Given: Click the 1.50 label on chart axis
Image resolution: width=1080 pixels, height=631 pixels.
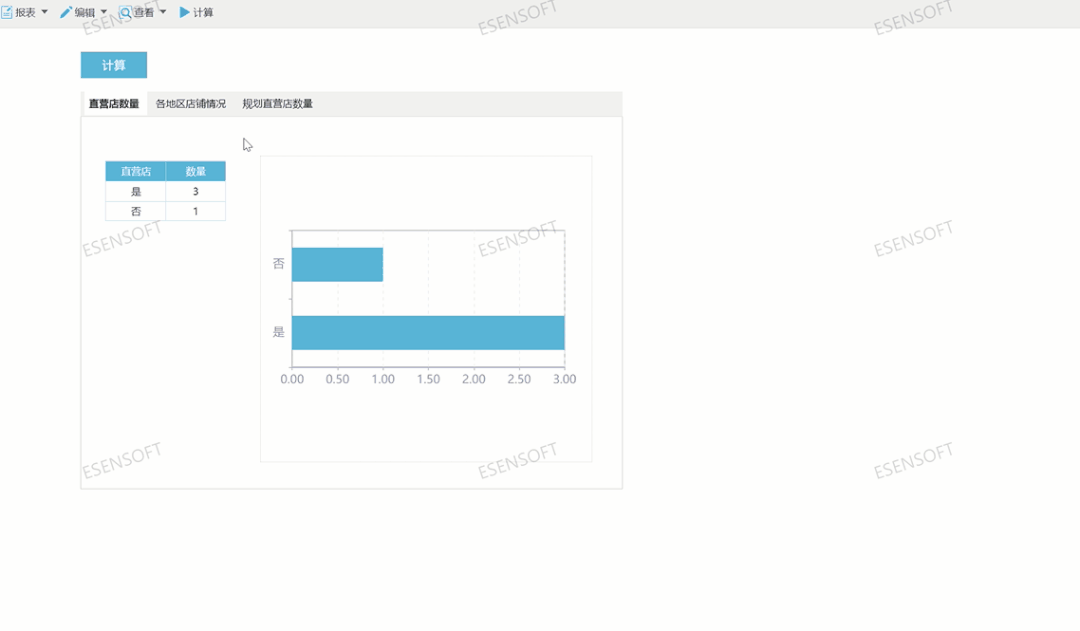Looking at the screenshot, I should [428, 380].
